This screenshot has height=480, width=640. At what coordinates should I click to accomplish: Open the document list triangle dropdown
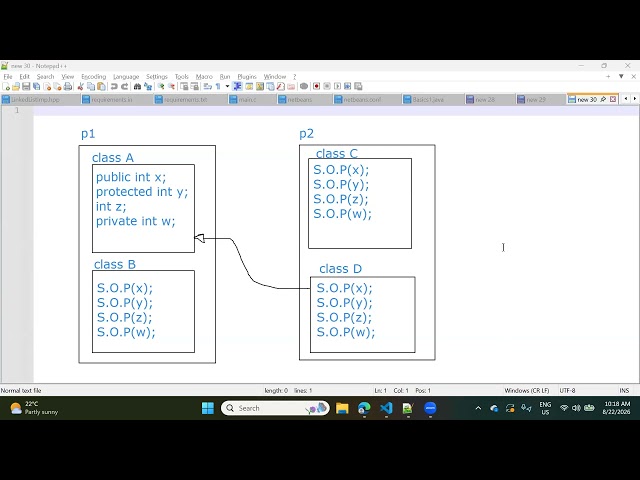coord(621,76)
